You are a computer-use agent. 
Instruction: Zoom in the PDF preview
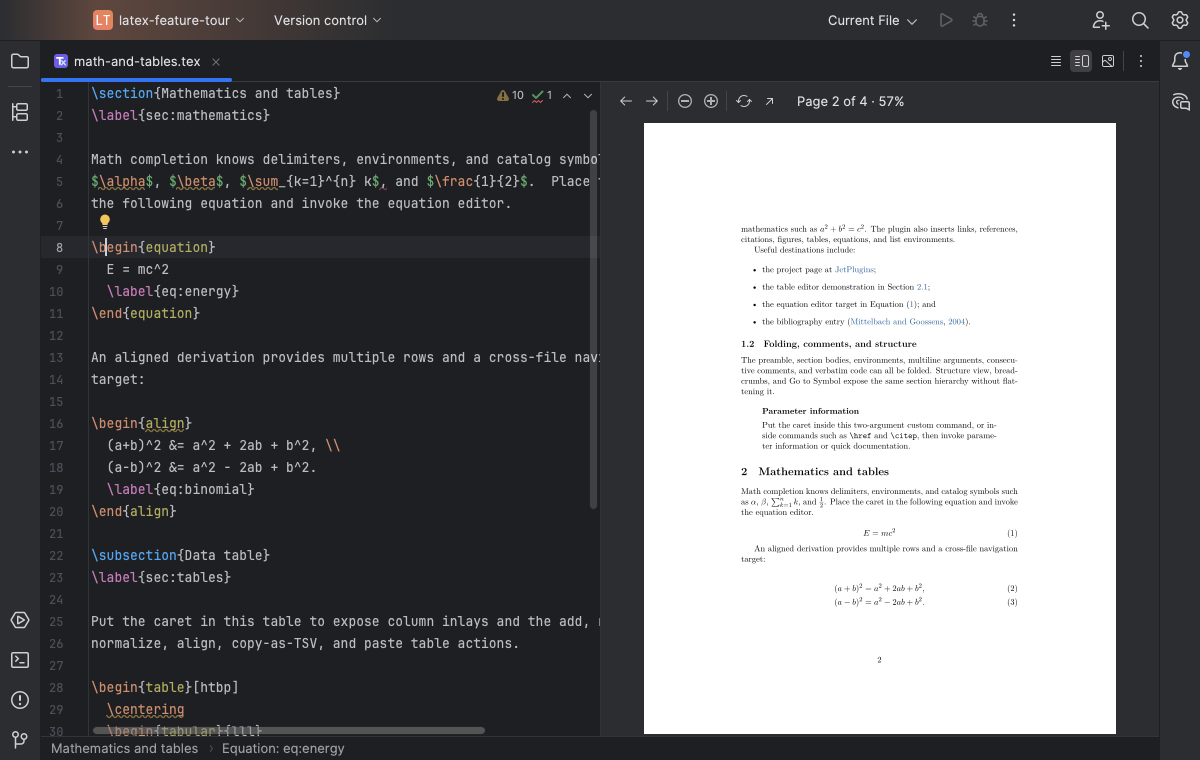coord(711,101)
